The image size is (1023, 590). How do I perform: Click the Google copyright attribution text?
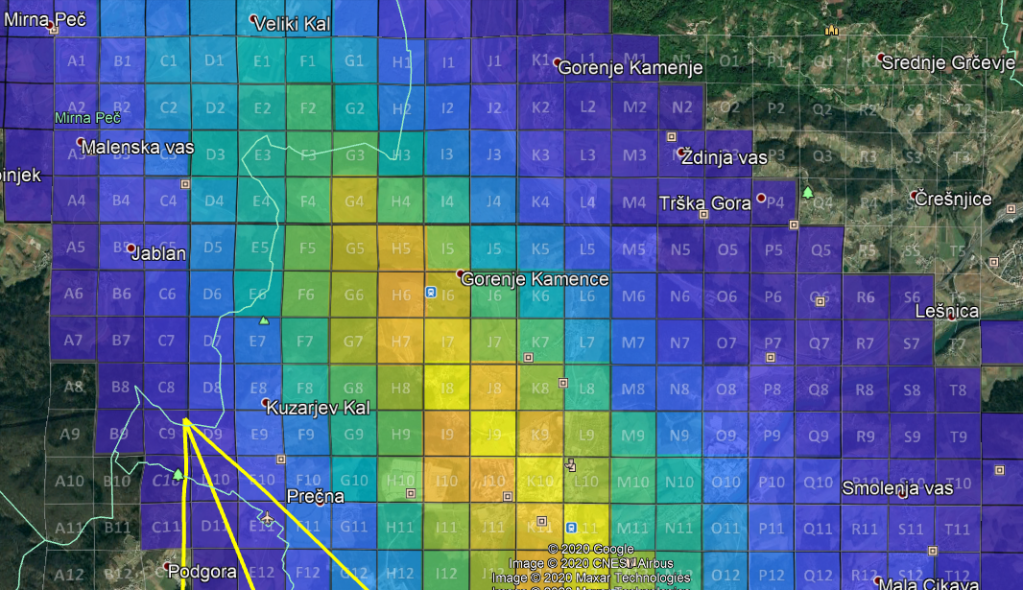click(x=591, y=549)
